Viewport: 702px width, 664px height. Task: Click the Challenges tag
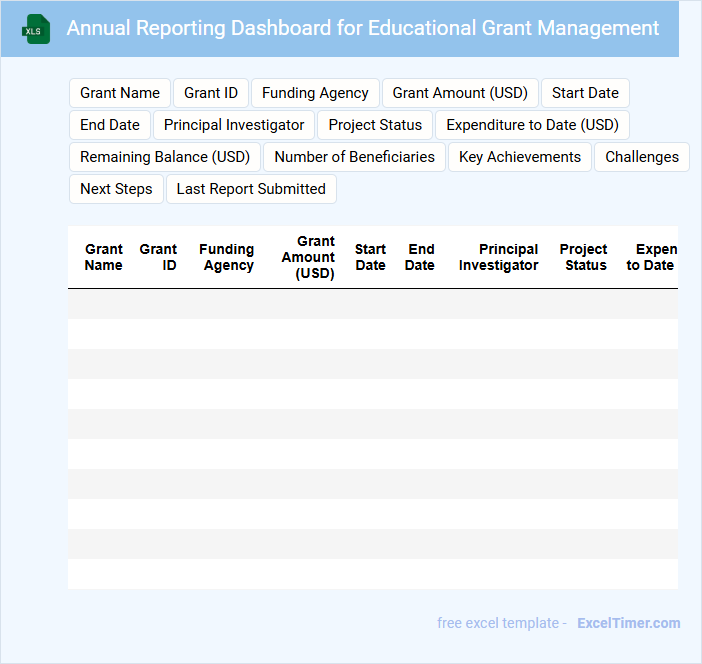point(642,157)
